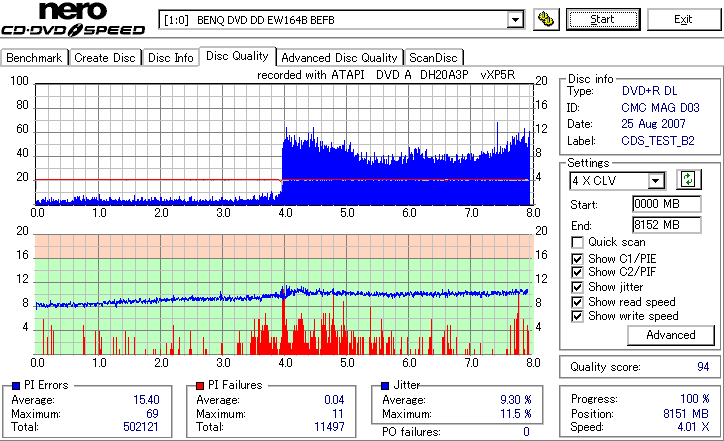Click the disc type DVD+R DL
Image resolution: width=724 pixels, height=441 pixels.
tap(649, 91)
